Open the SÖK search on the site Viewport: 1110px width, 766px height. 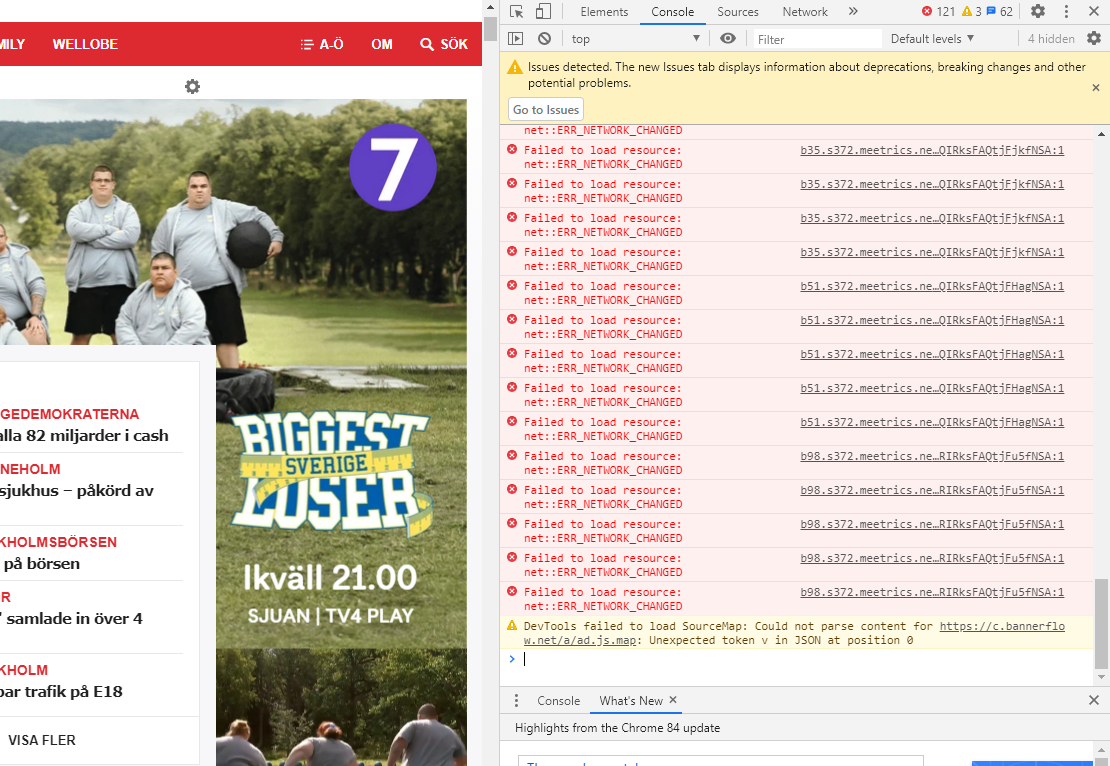point(444,45)
